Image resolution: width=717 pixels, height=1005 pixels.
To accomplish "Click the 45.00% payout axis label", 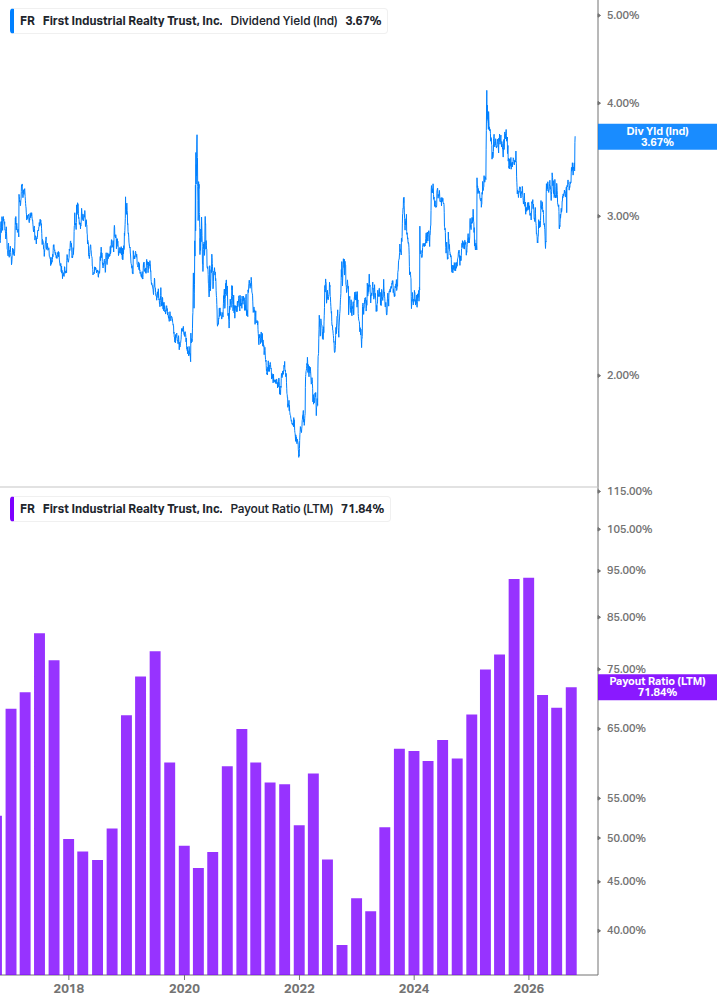I will [x=626, y=882].
